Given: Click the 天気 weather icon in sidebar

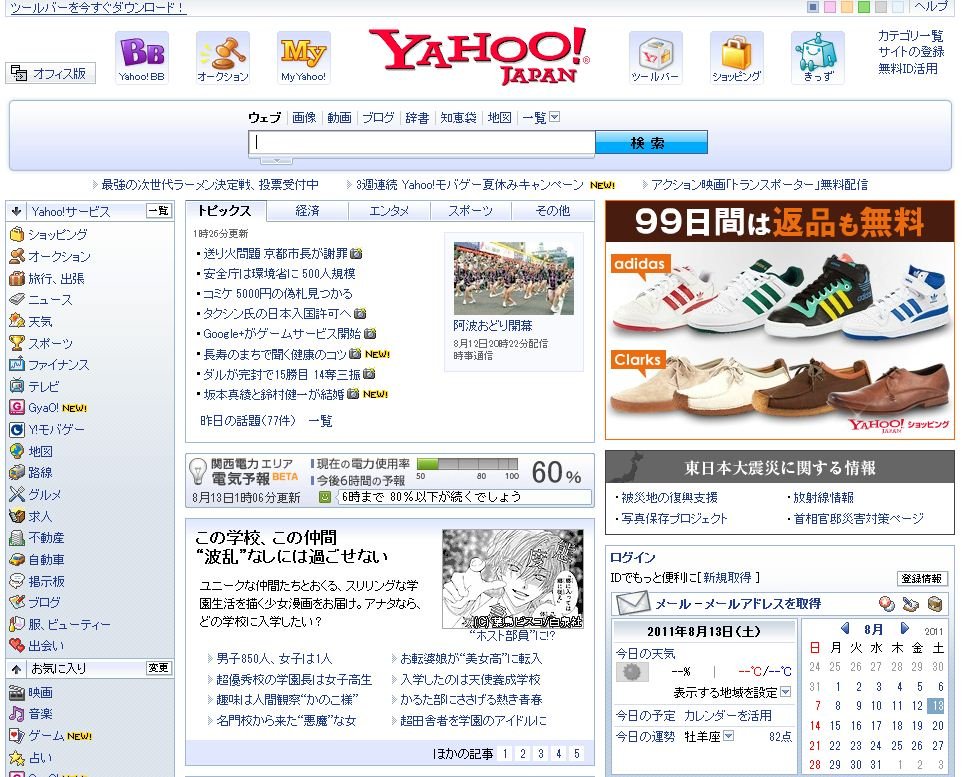Looking at the screenshot, I should click(x=17, y=321).
